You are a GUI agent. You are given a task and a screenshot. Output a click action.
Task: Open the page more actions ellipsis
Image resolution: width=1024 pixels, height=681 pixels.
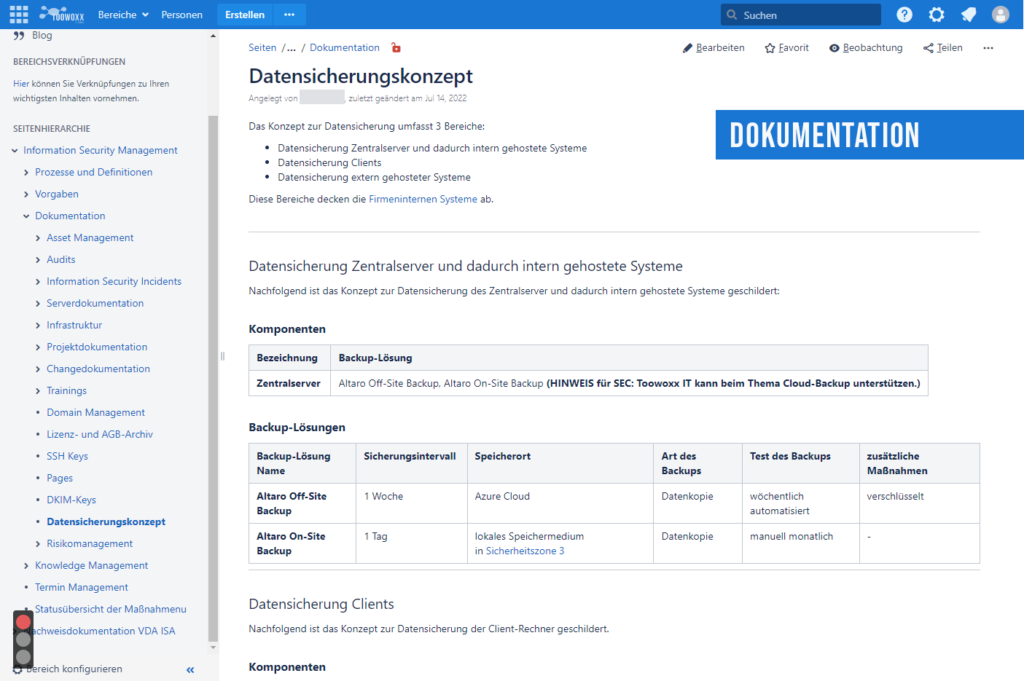coord(988,48)
